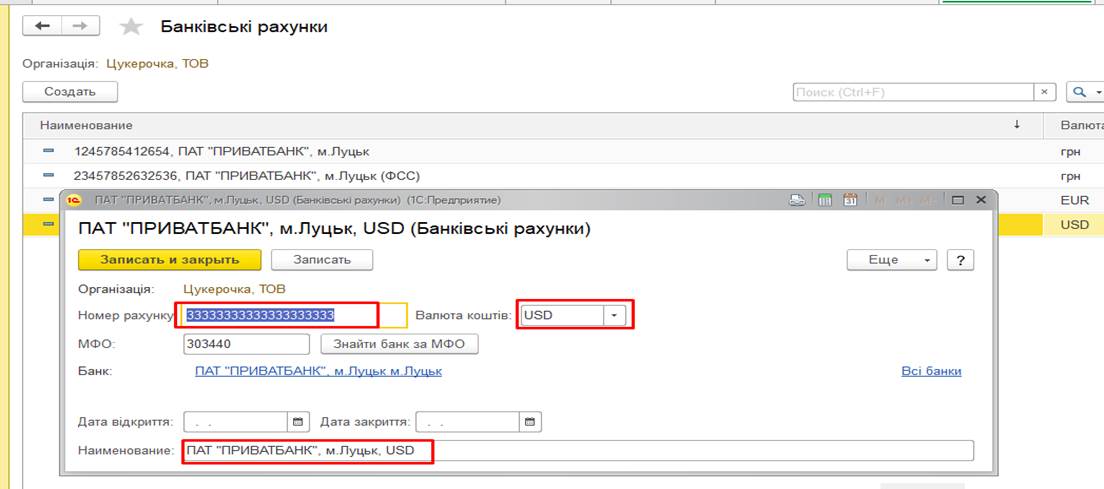Click the Знайти банк за МФО button
Viewport: 1104px width, 489px height.
[x=399, y=344]
